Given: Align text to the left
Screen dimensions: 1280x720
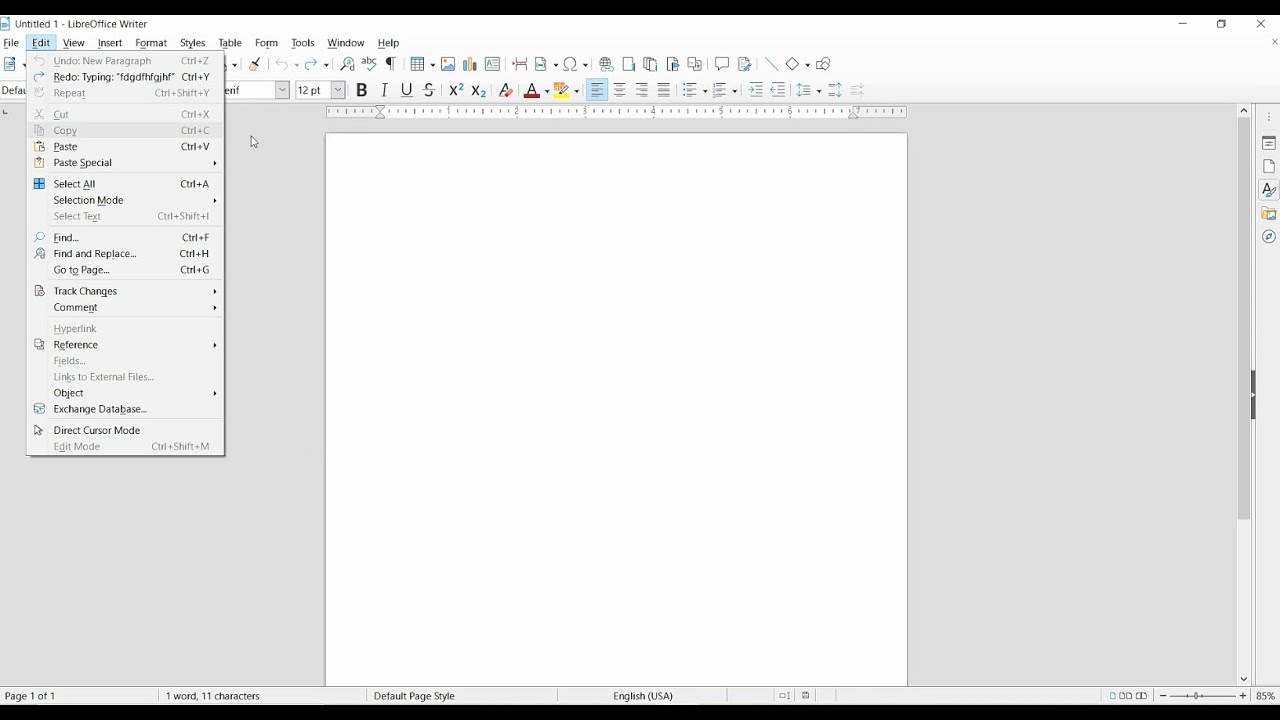Looking at the screenshot, I should coord(597,90).
